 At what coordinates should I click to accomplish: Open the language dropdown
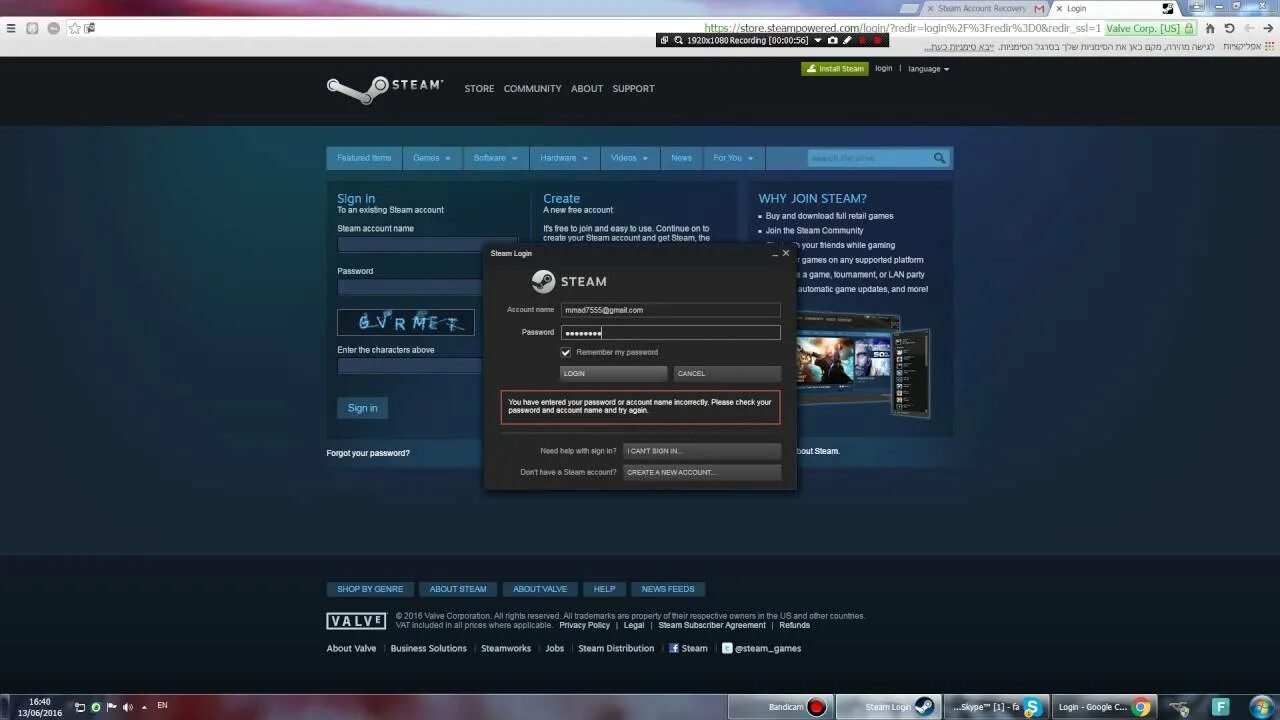[x=929, y=69]
